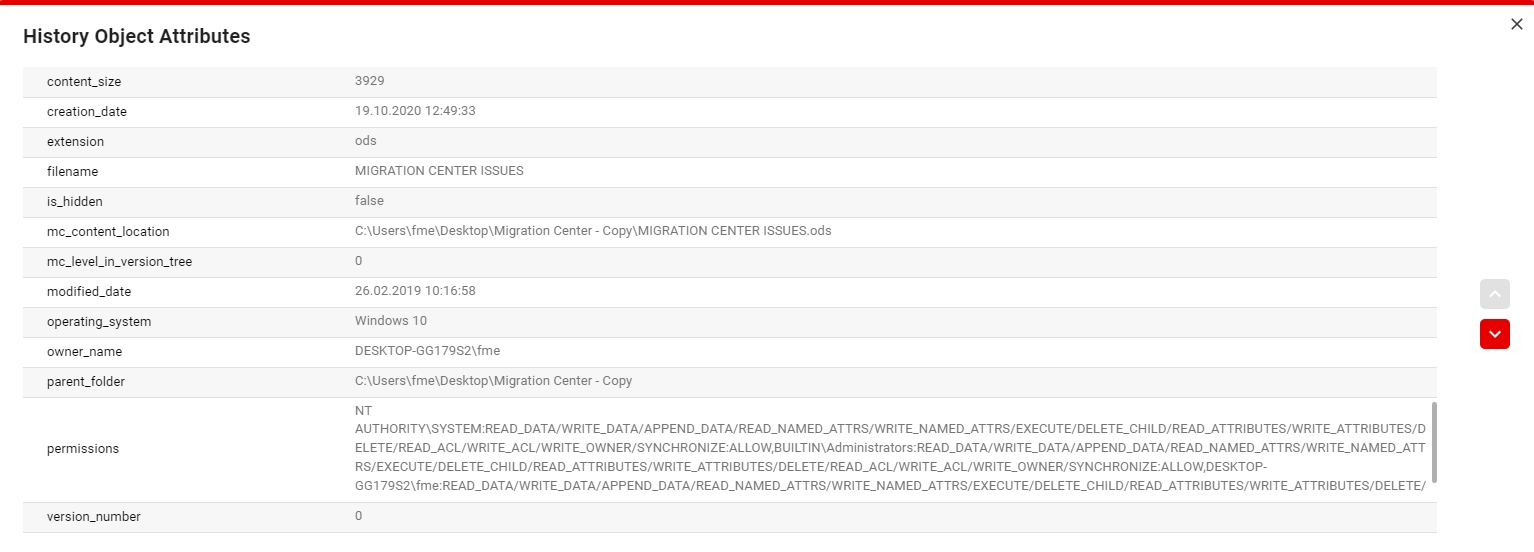This screenshot has height=552, width=1534.
Task: Click the History Object Attributes heading
Action: (x=137, y=37)
